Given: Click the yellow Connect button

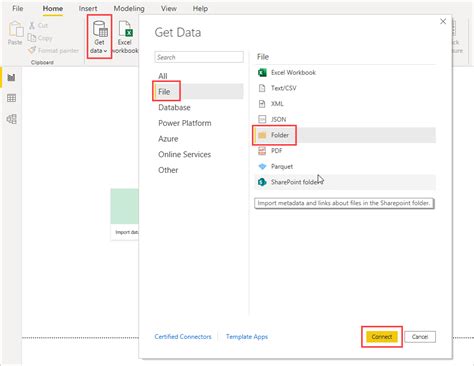Looking at the screenshot, I should click(x=382, y=337).
